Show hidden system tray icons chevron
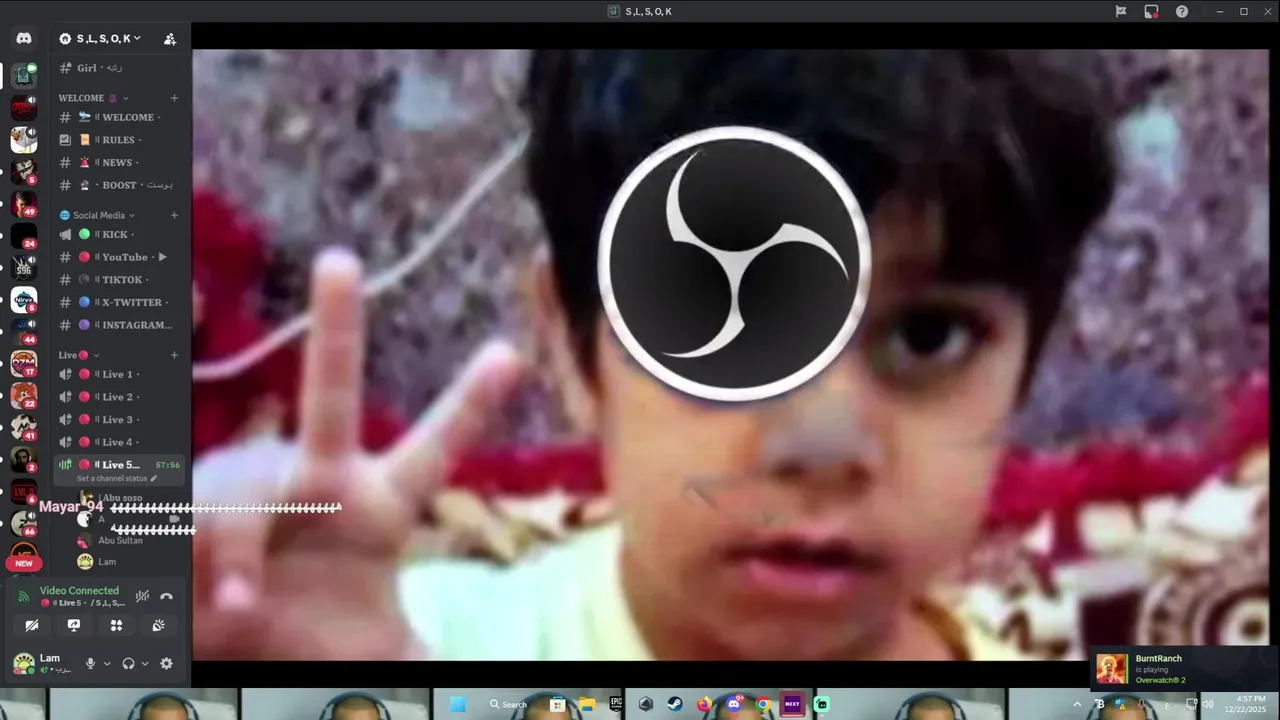 click(x=1077, y=704)
